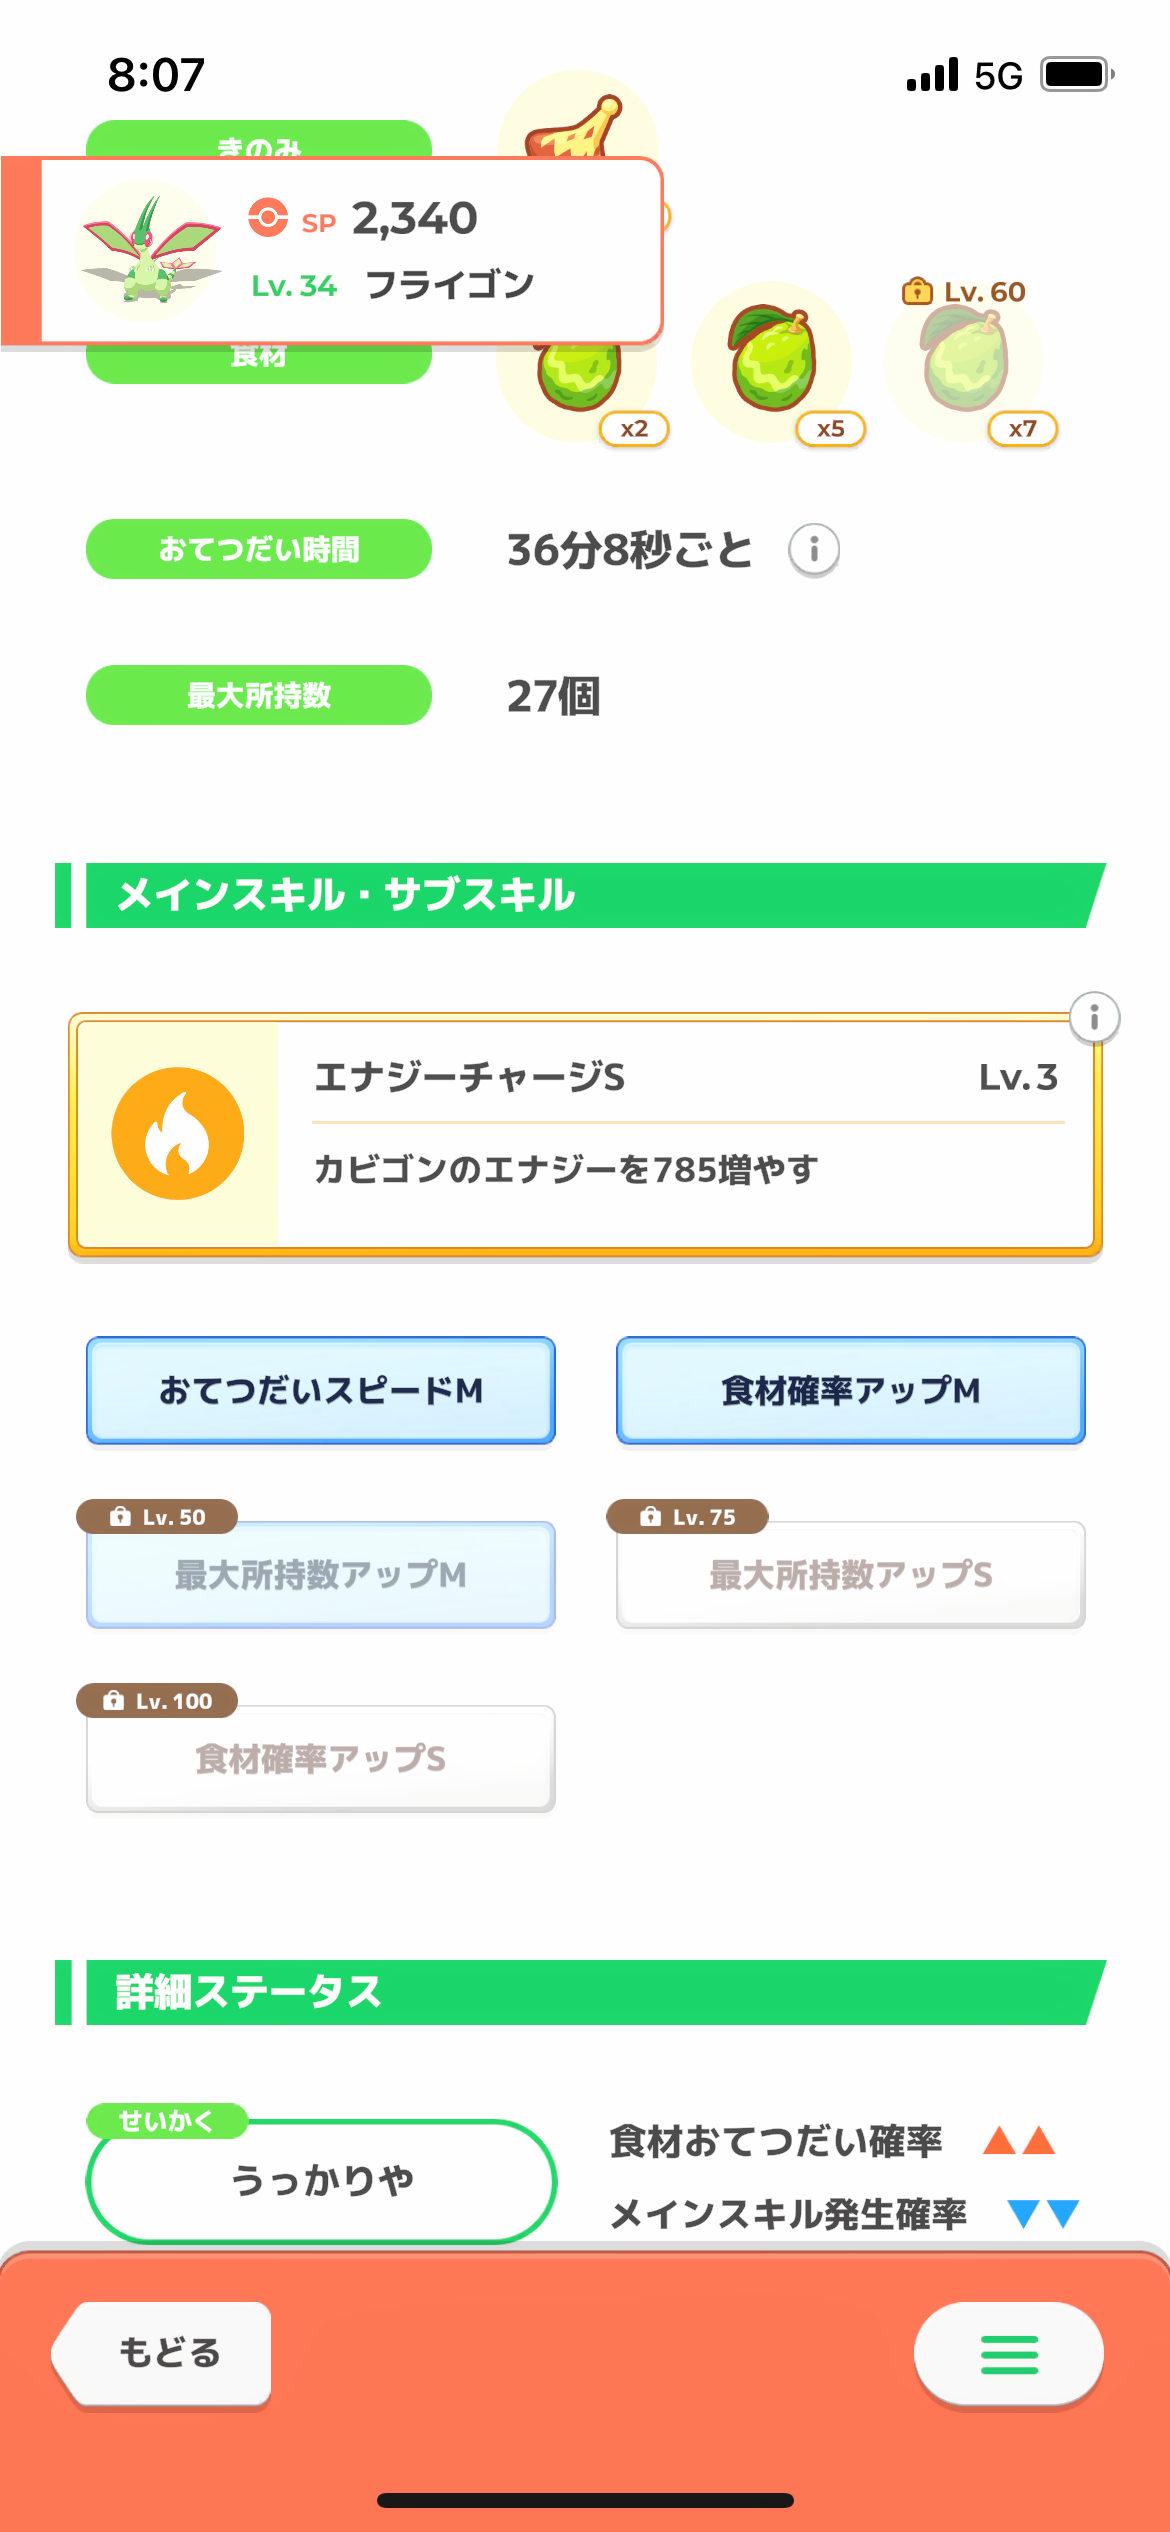
Task: Tap the おてつだい時間 label pill
Action: click(259, 549)
